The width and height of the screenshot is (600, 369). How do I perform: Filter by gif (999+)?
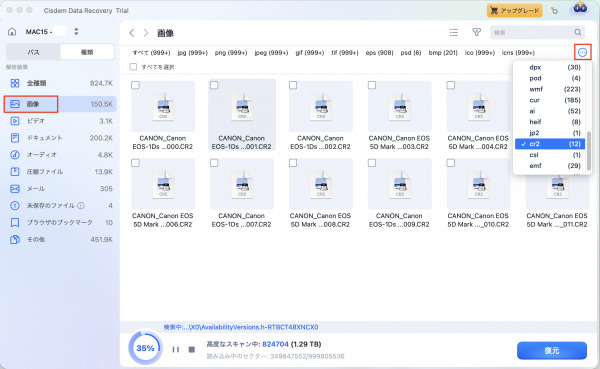[x=310, y=53]
